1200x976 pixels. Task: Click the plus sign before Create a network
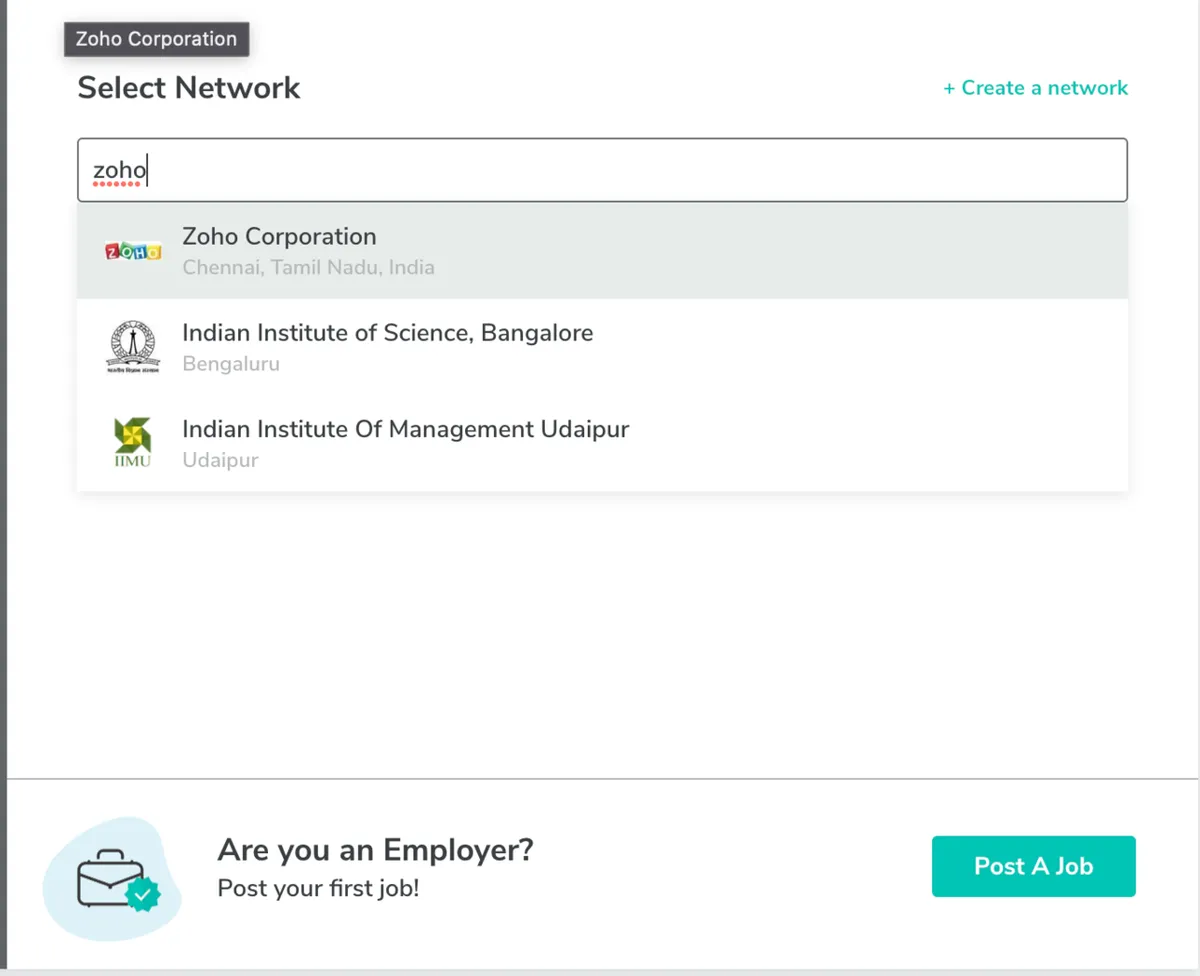pos(949,89)
